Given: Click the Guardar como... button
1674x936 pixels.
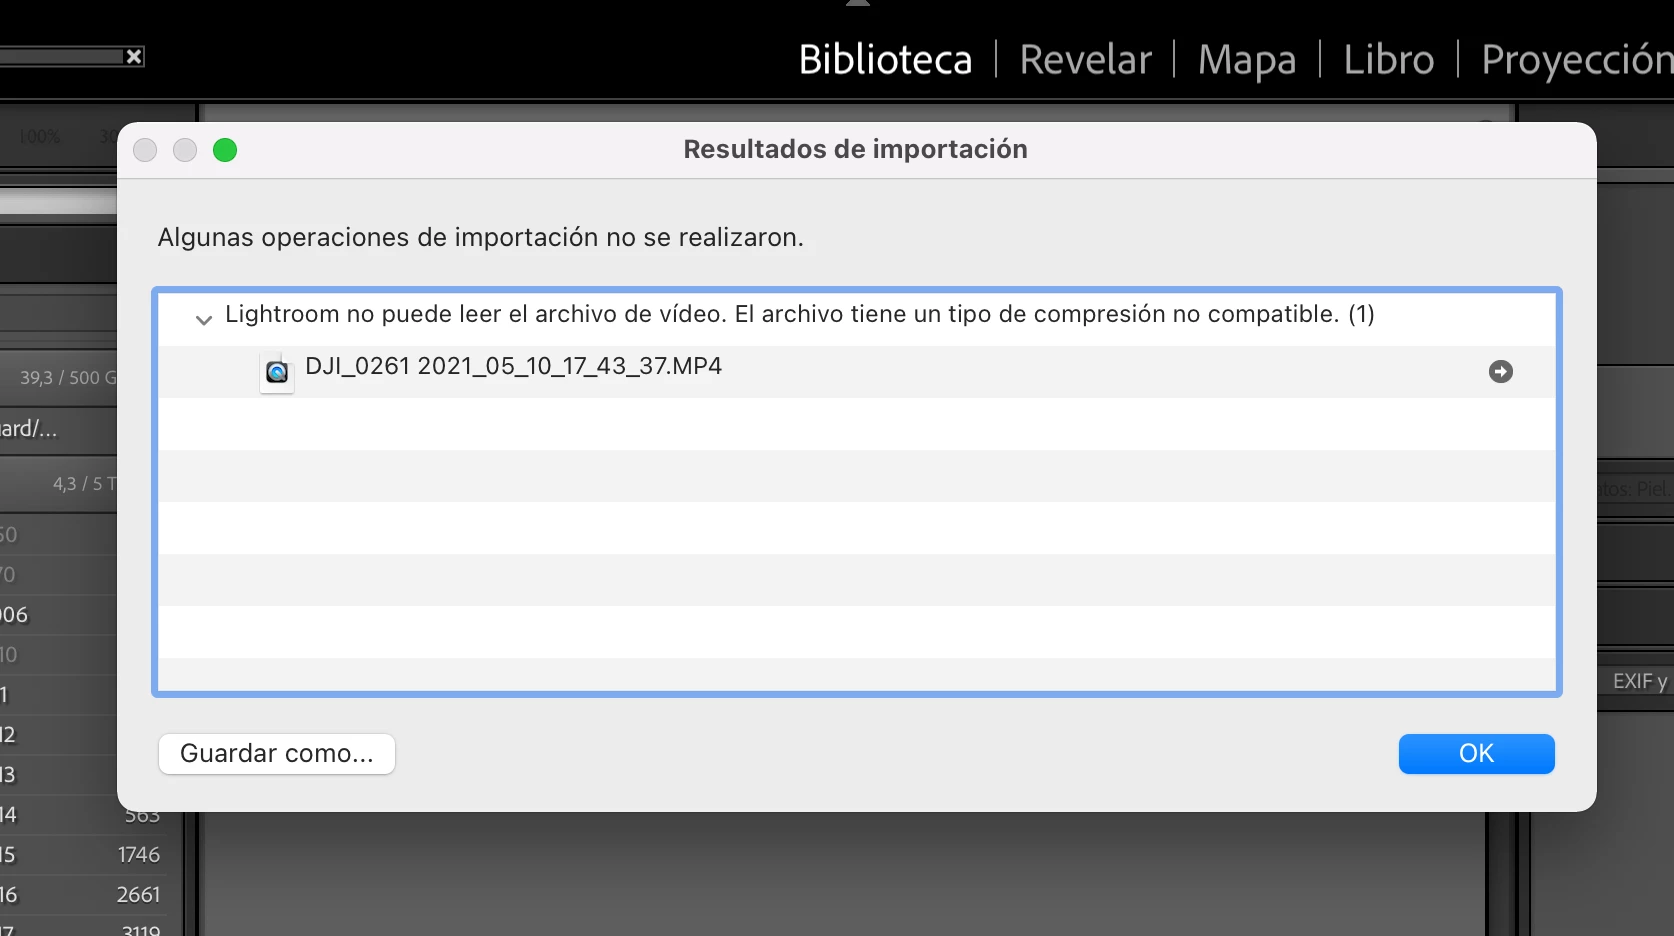Looking at the screenshot, I should [x=277, y=754].
